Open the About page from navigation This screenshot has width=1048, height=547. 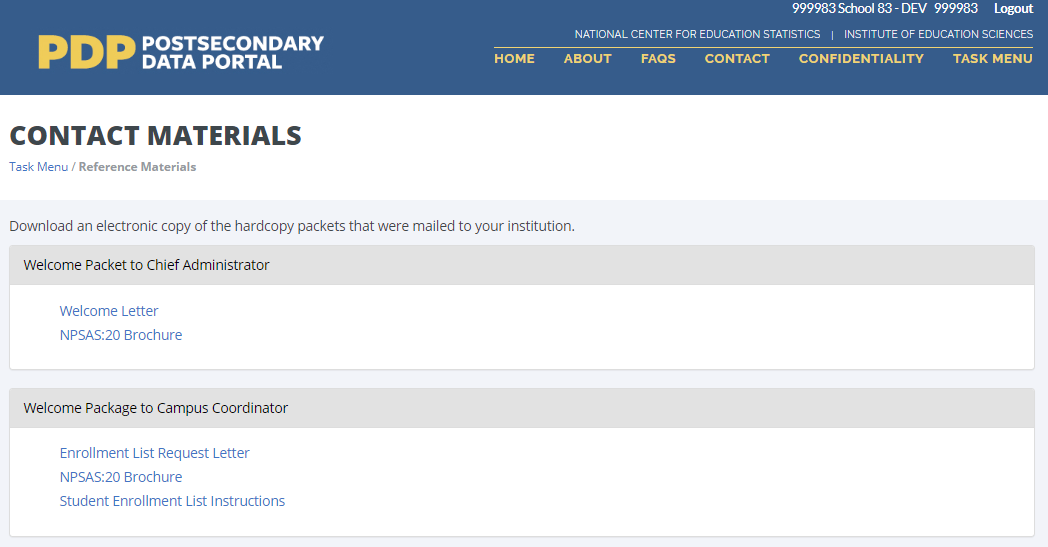587,59
